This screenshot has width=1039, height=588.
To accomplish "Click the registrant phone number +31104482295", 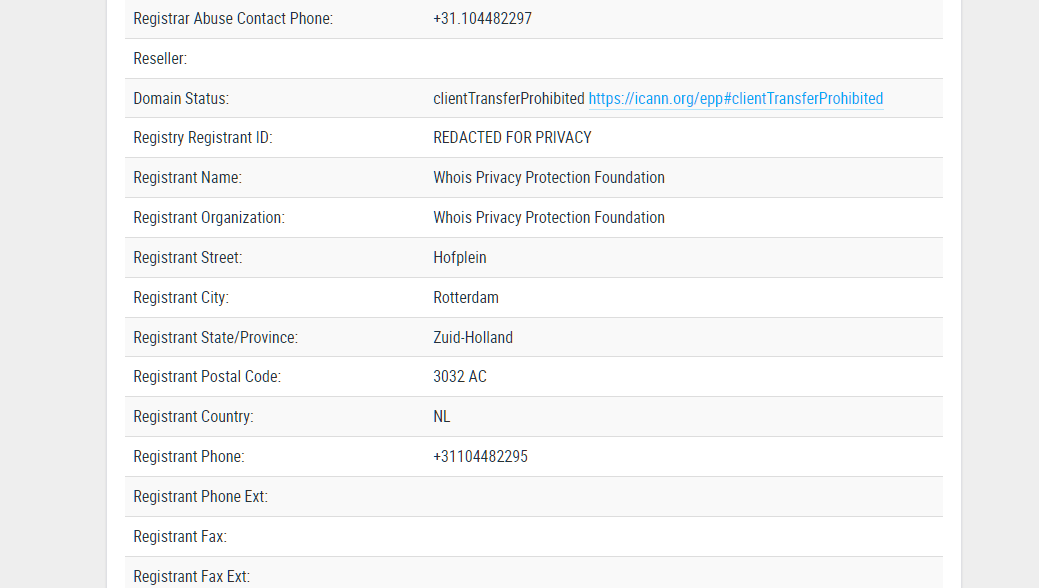I will click(x=480, y=457).
